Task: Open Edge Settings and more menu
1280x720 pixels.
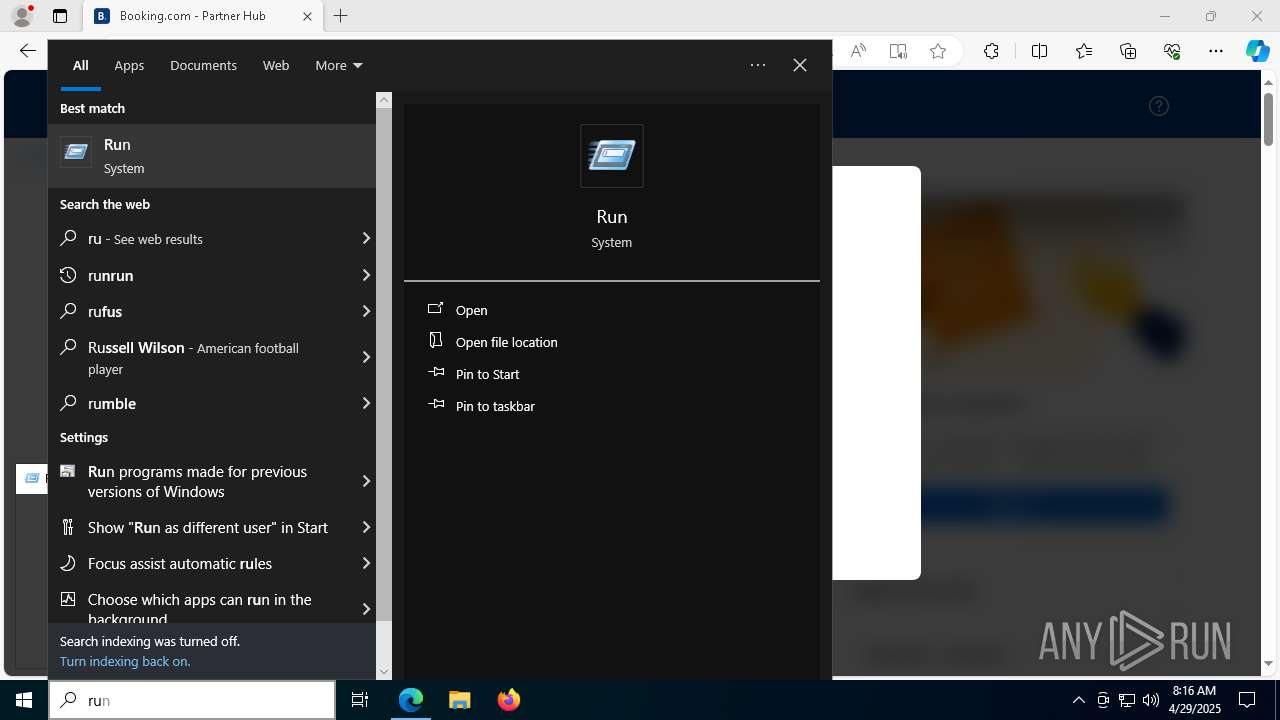Action: click(1216, 51)
